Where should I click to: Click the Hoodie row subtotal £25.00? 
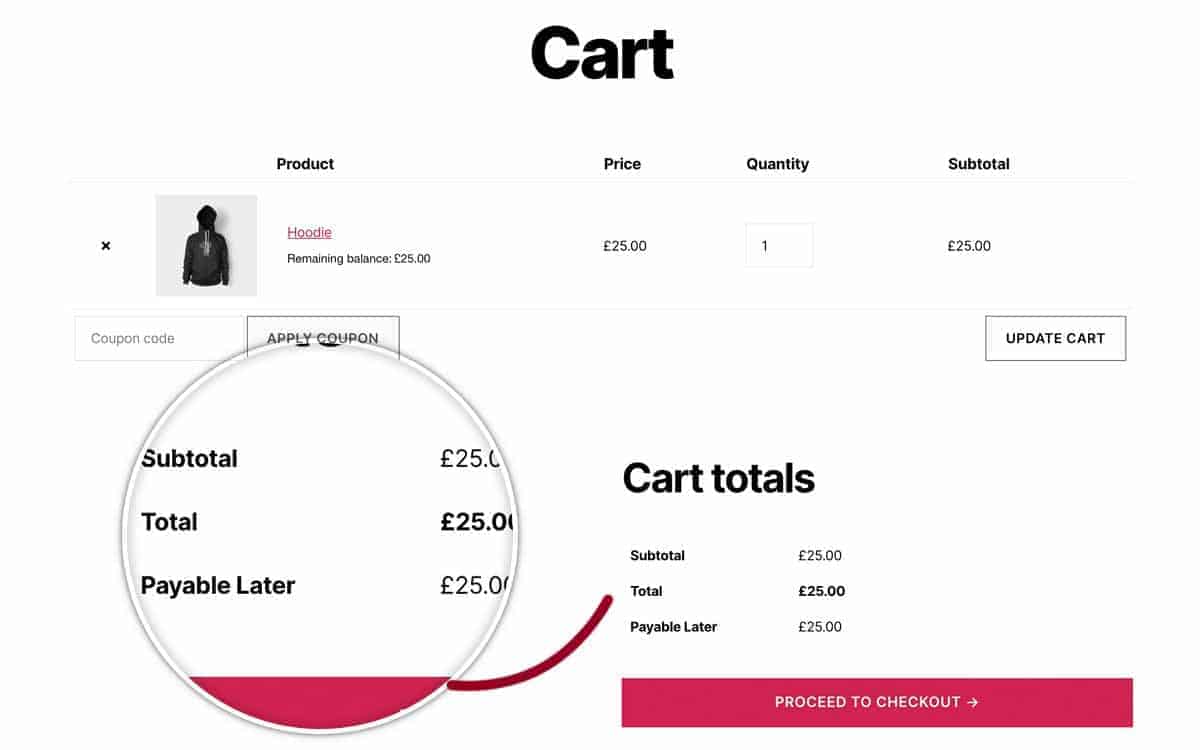click(969, 246)
